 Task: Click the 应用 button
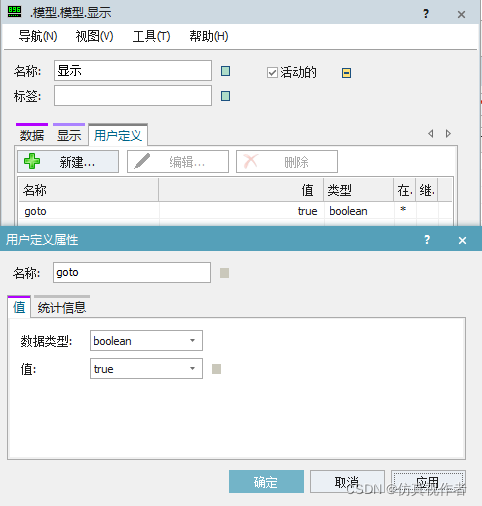point(428,482)
